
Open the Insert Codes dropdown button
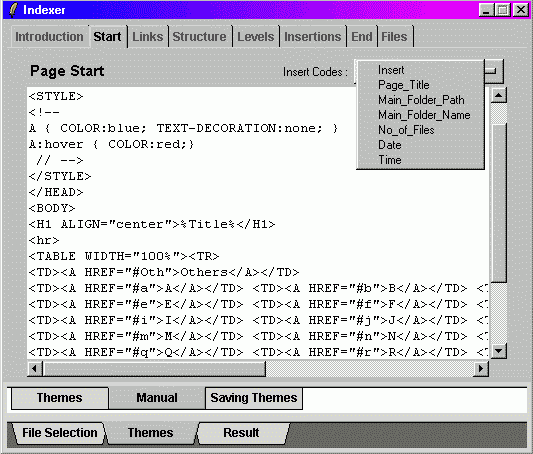(494, 71)
